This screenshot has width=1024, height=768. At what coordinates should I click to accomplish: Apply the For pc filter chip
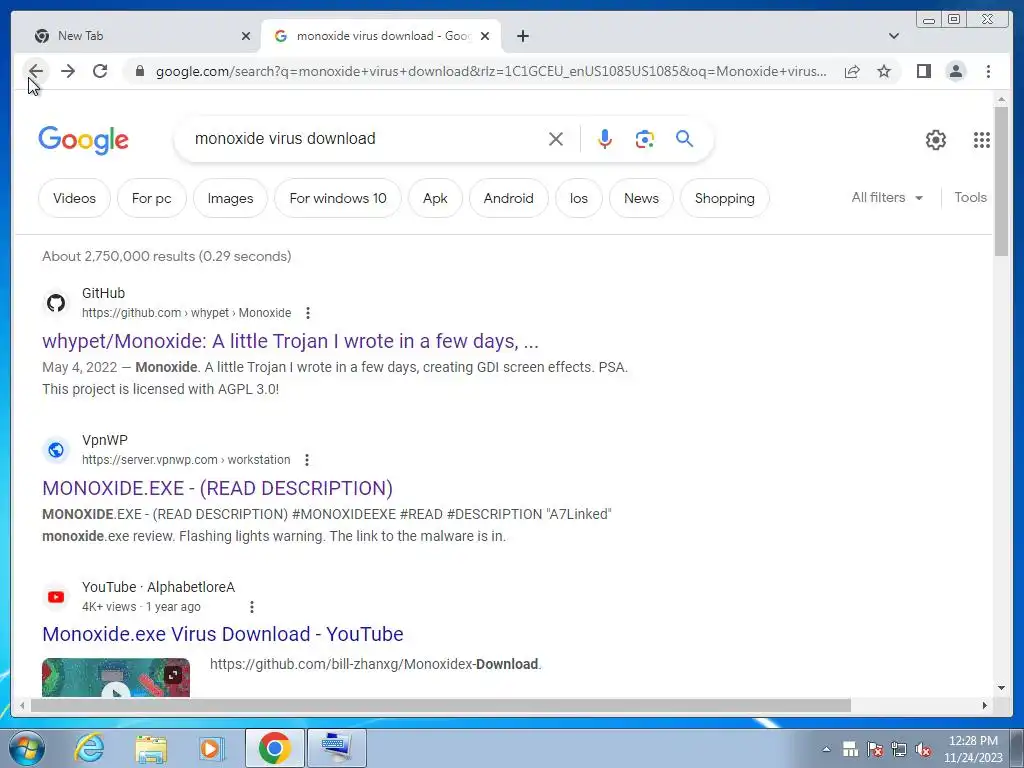152,198
